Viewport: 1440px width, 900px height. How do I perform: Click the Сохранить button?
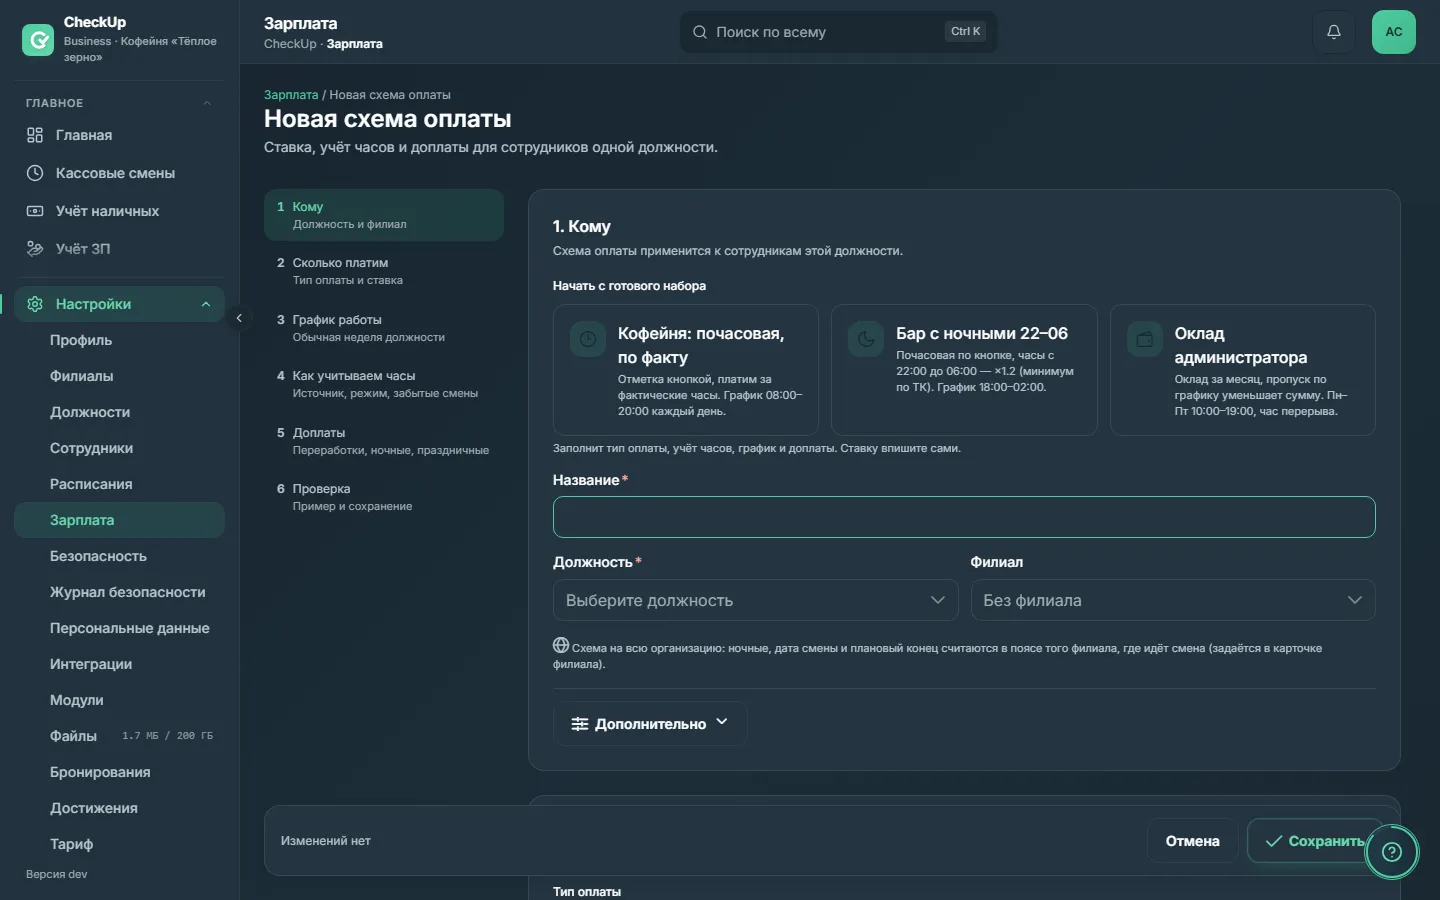[x=1315, y=841]
